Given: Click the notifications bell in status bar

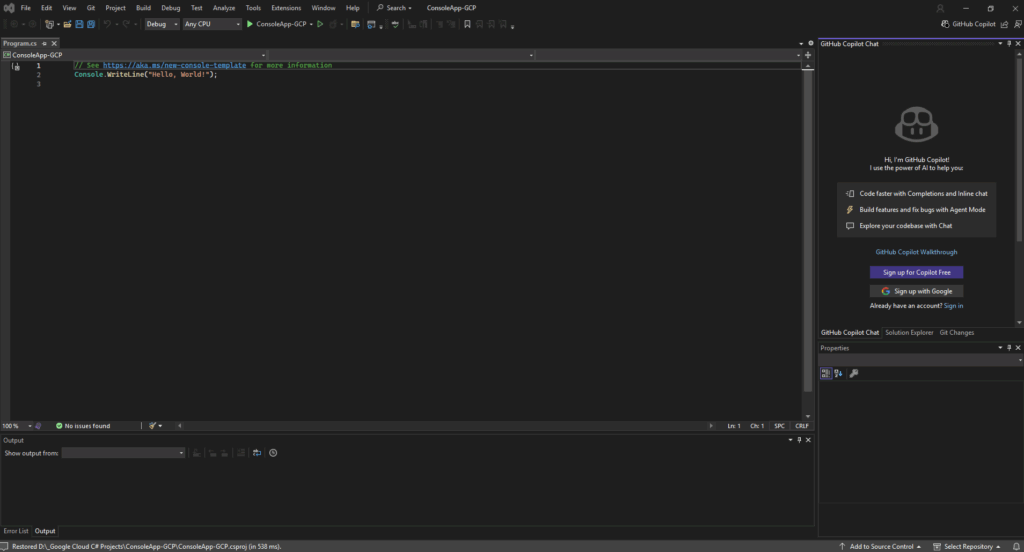Looking at the screenshot, I should click(x=1016, y=546).
